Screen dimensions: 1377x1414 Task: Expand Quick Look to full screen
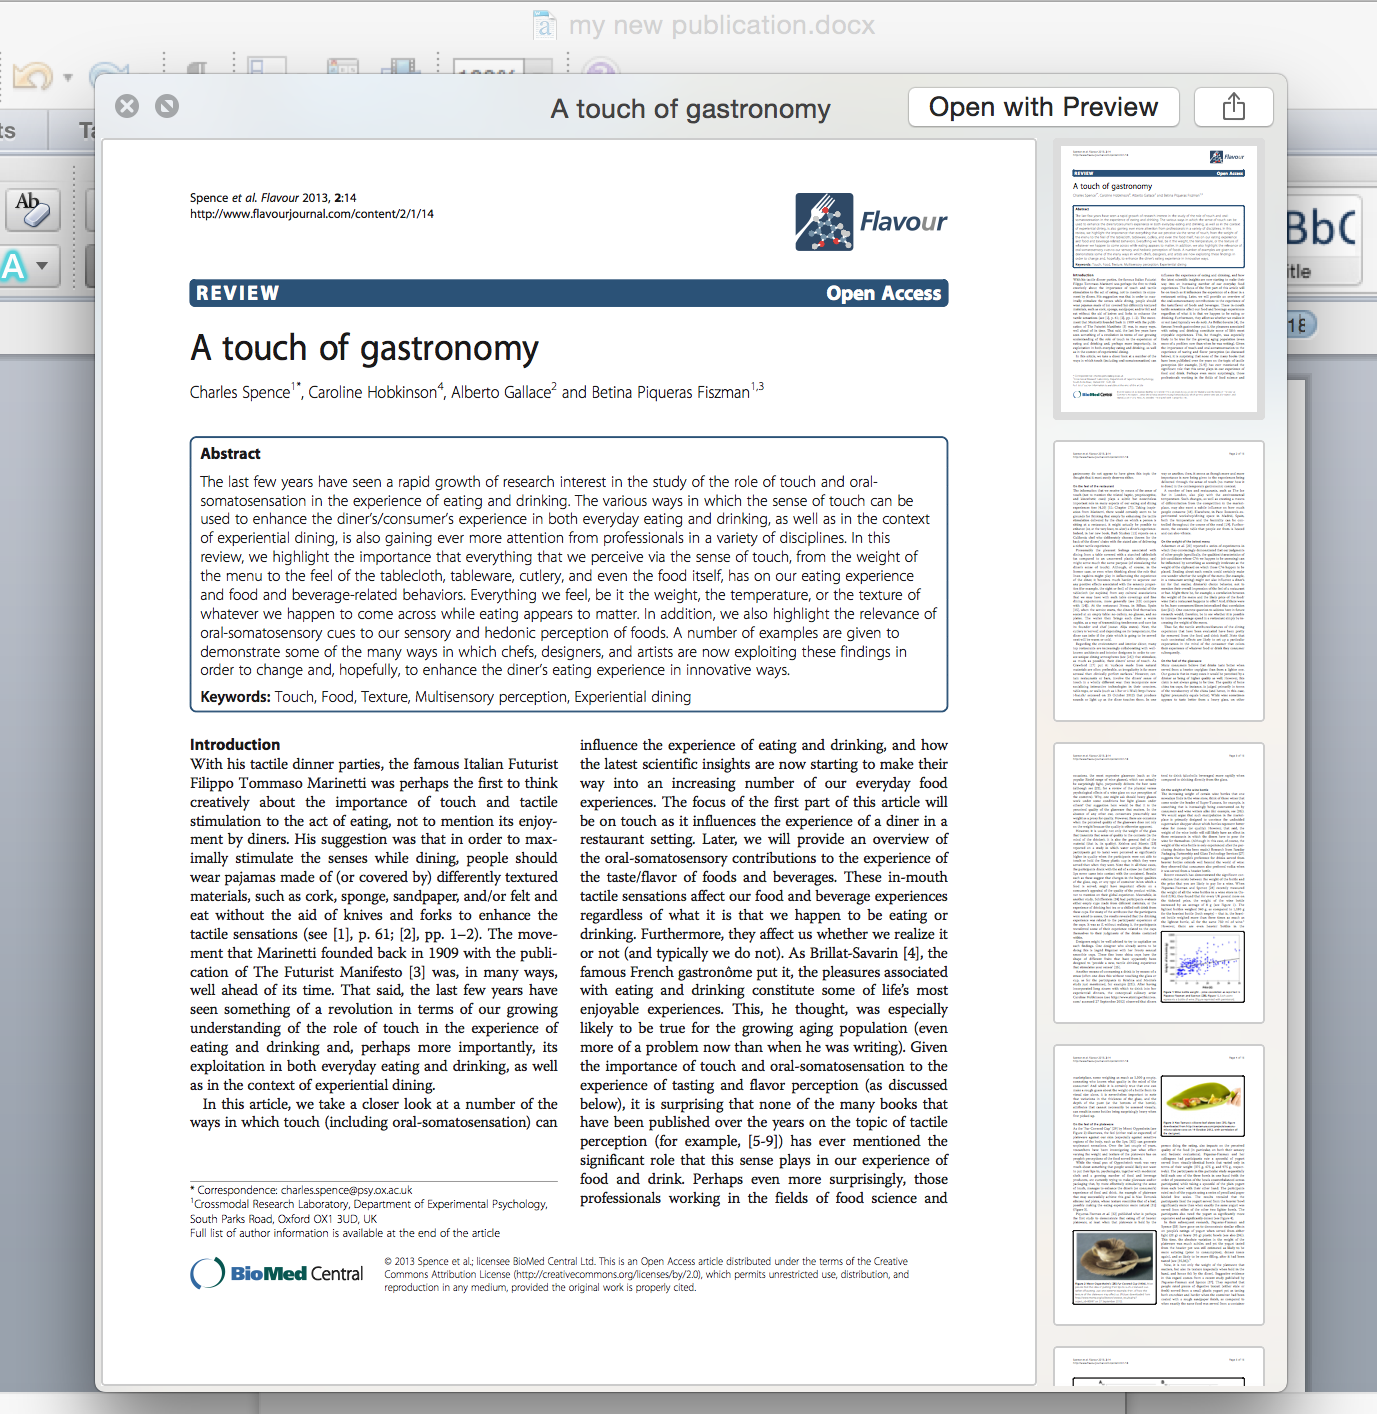point(167,106)
